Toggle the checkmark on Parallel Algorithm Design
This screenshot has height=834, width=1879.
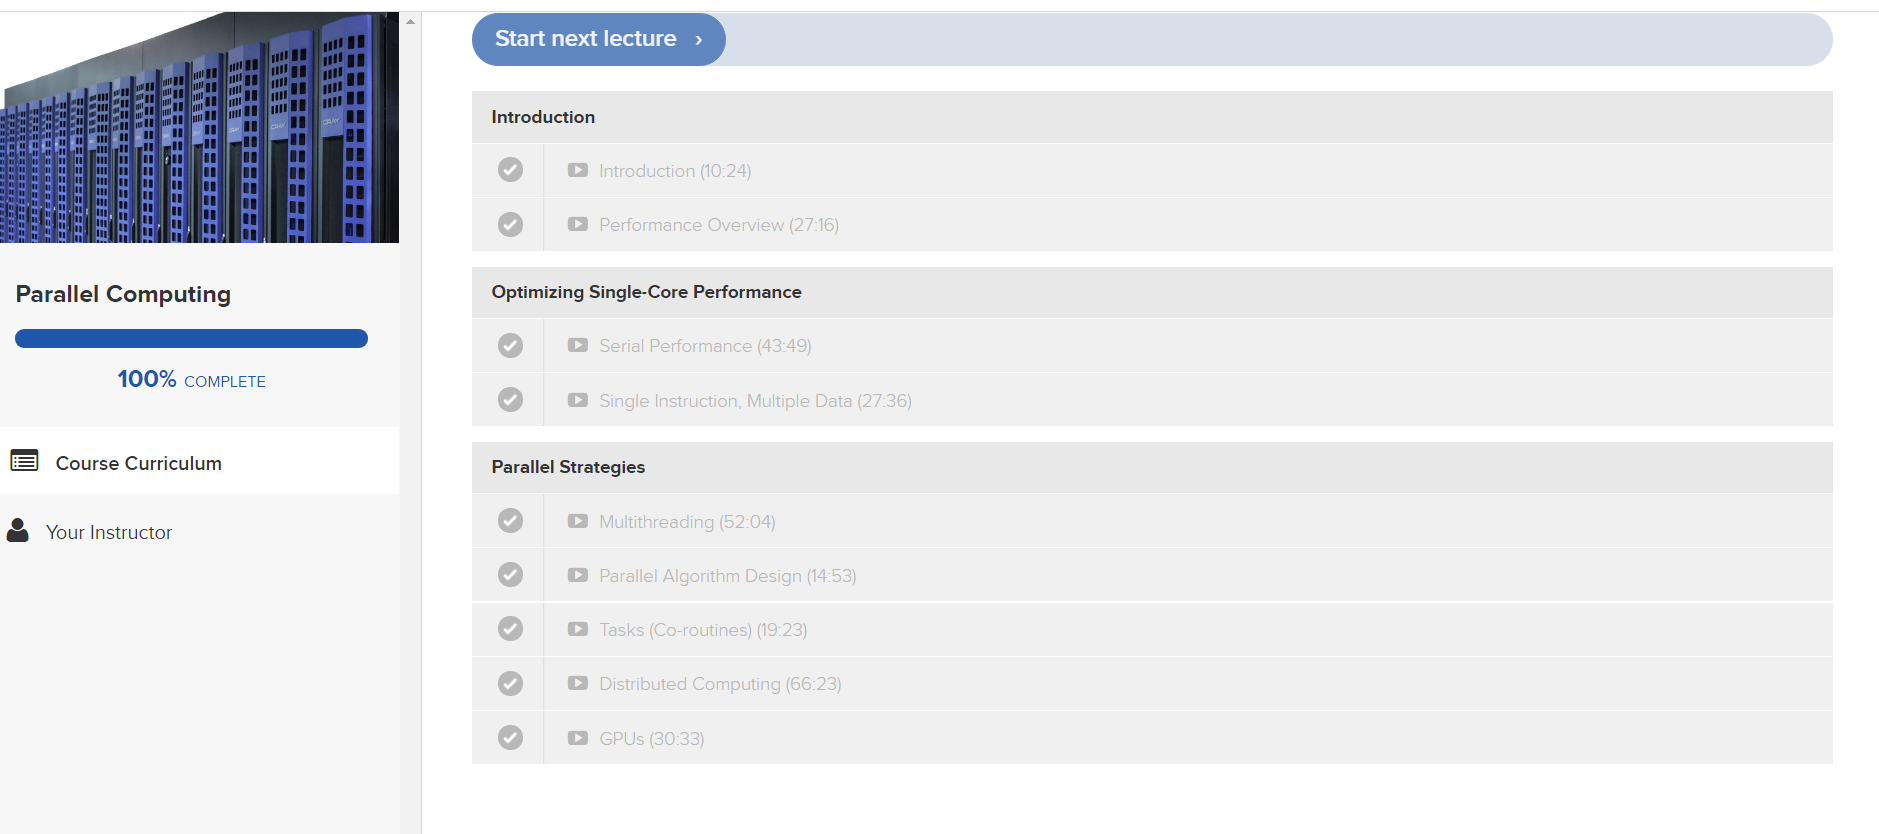coord(510,575)
